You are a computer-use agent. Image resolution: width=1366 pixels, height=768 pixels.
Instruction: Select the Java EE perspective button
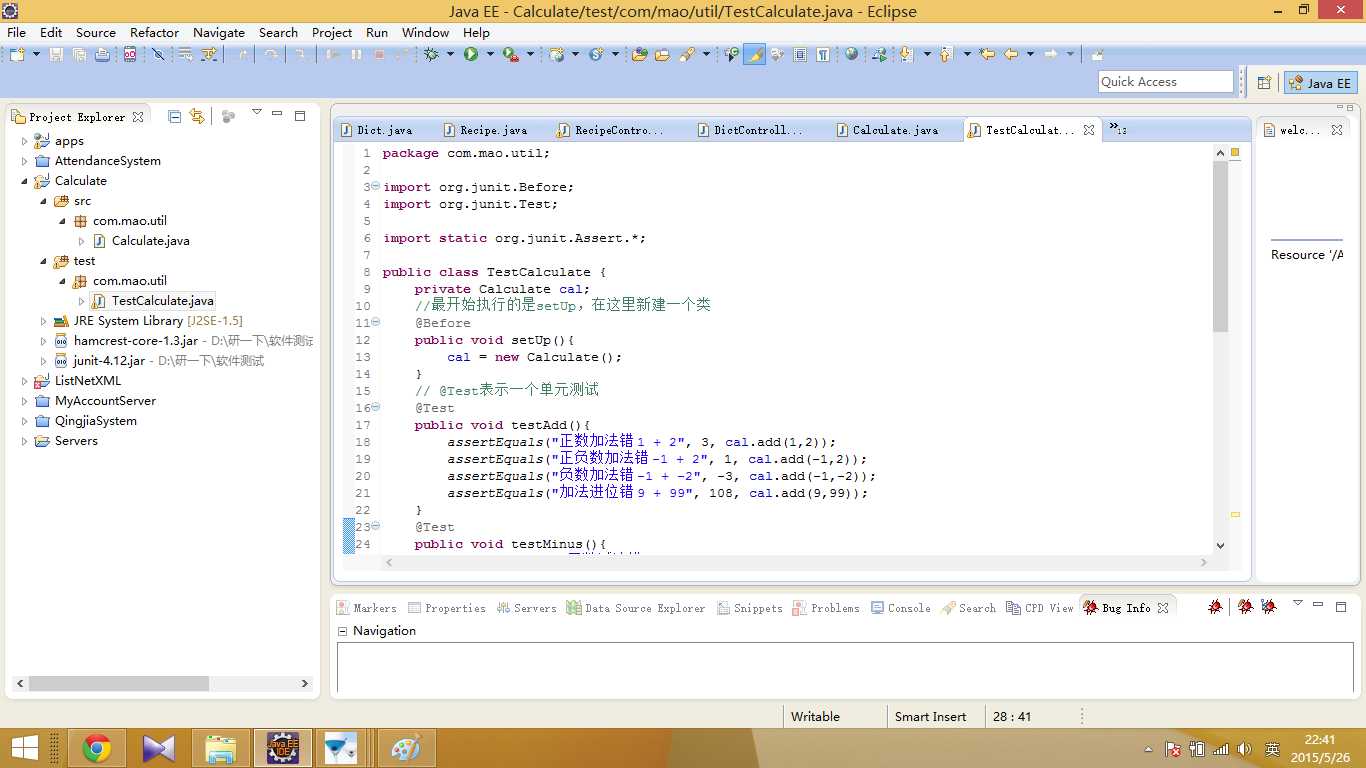pos(1320,83)
